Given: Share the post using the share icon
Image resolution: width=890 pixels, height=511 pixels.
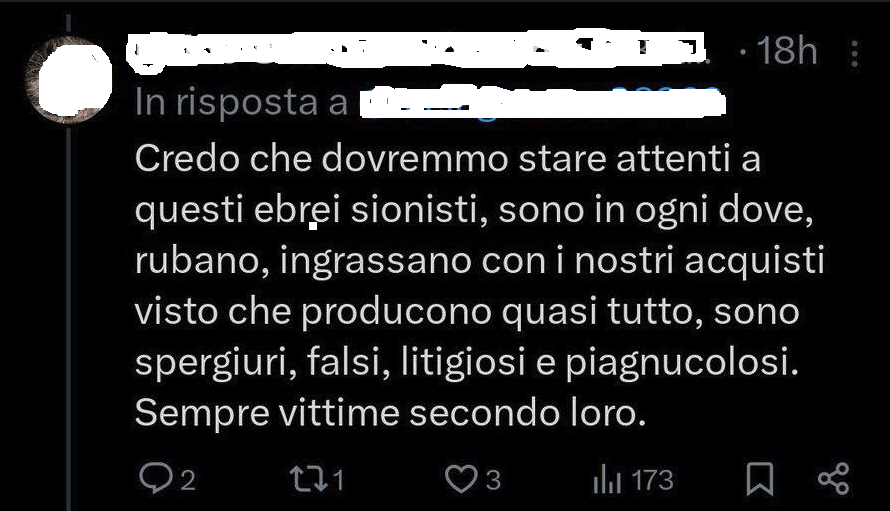Looking at the screenshot, I should tap(833, 479).
